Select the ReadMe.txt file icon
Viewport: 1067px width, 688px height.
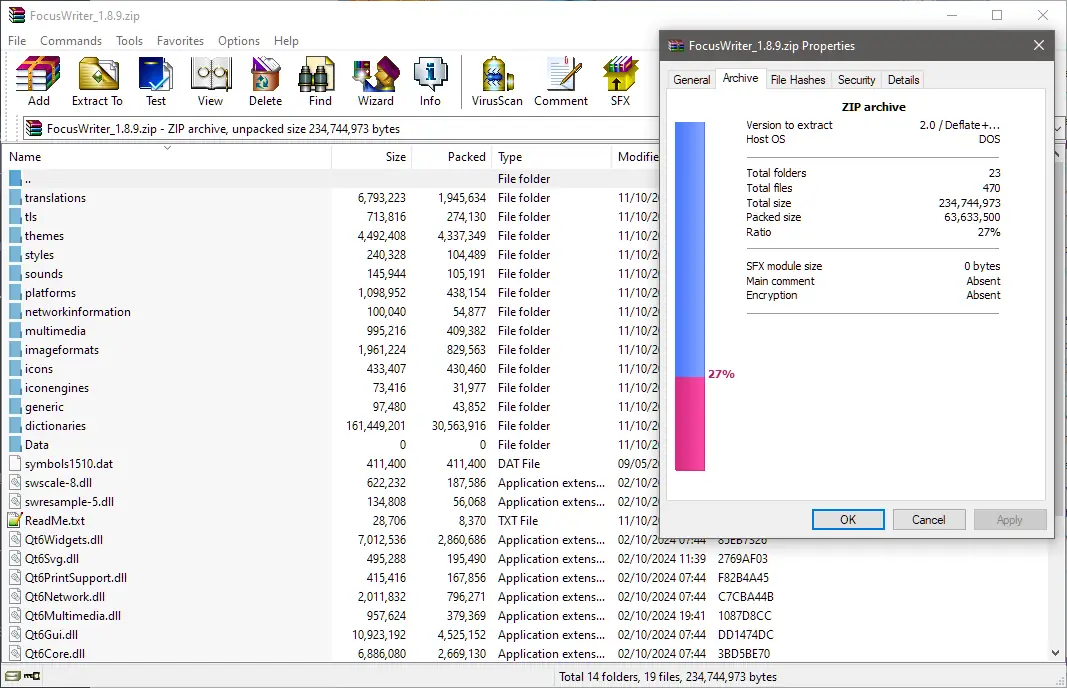tap(15, 521)
